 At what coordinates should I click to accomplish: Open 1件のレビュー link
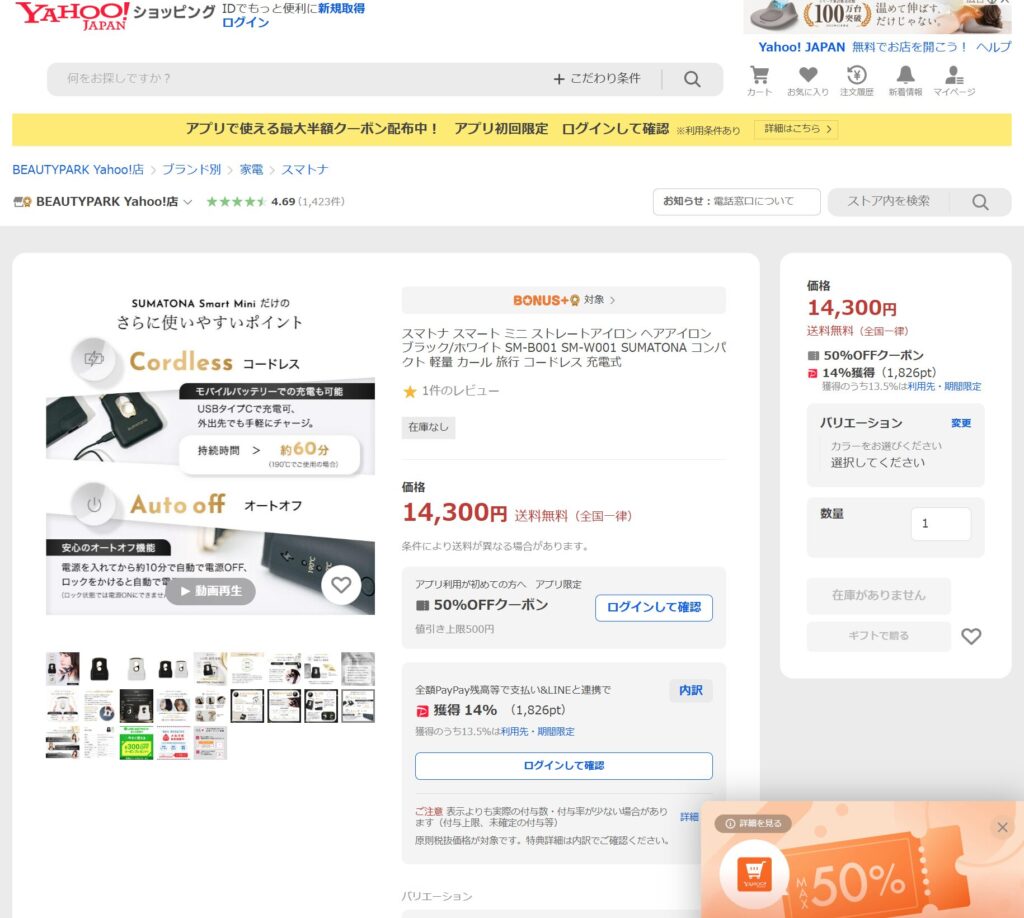[x=460, y=391]
